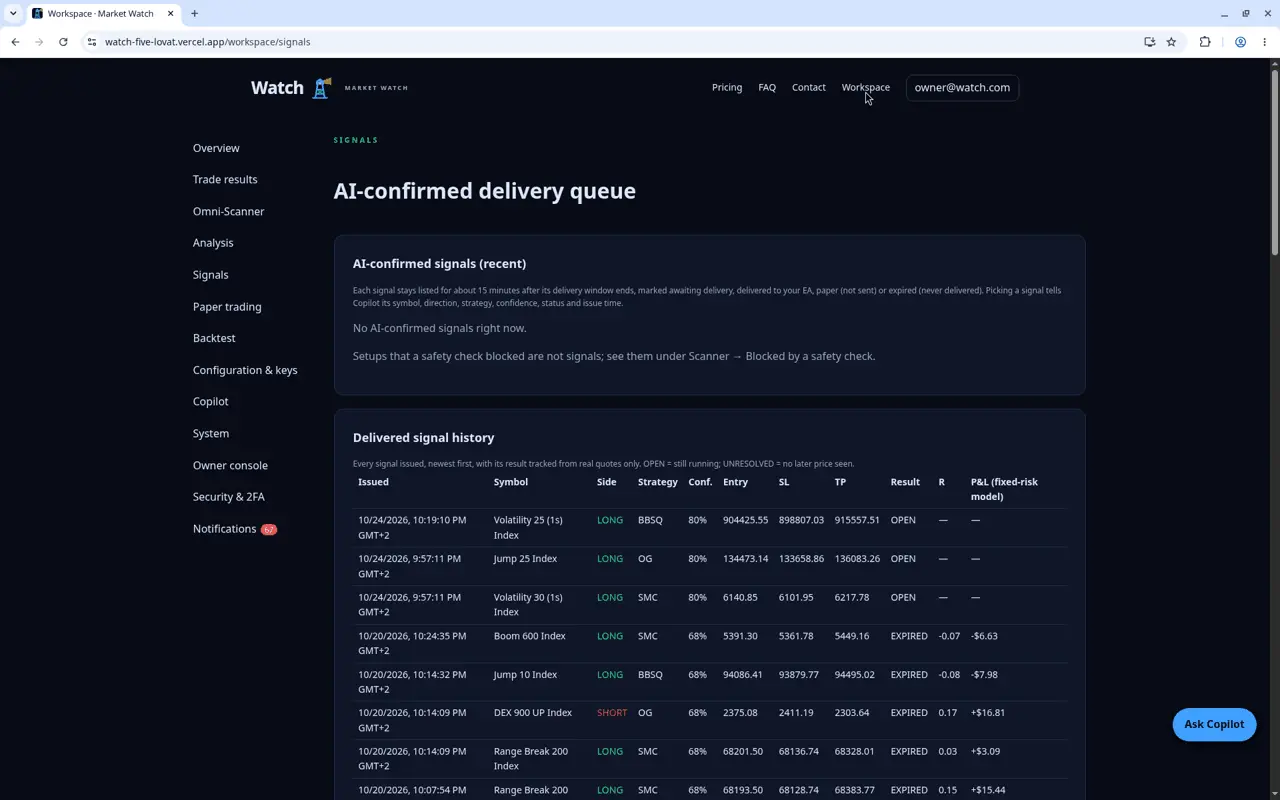
Task: Select Signals in the sidebar
Action: pyautogui.click(x=211, y=275)
